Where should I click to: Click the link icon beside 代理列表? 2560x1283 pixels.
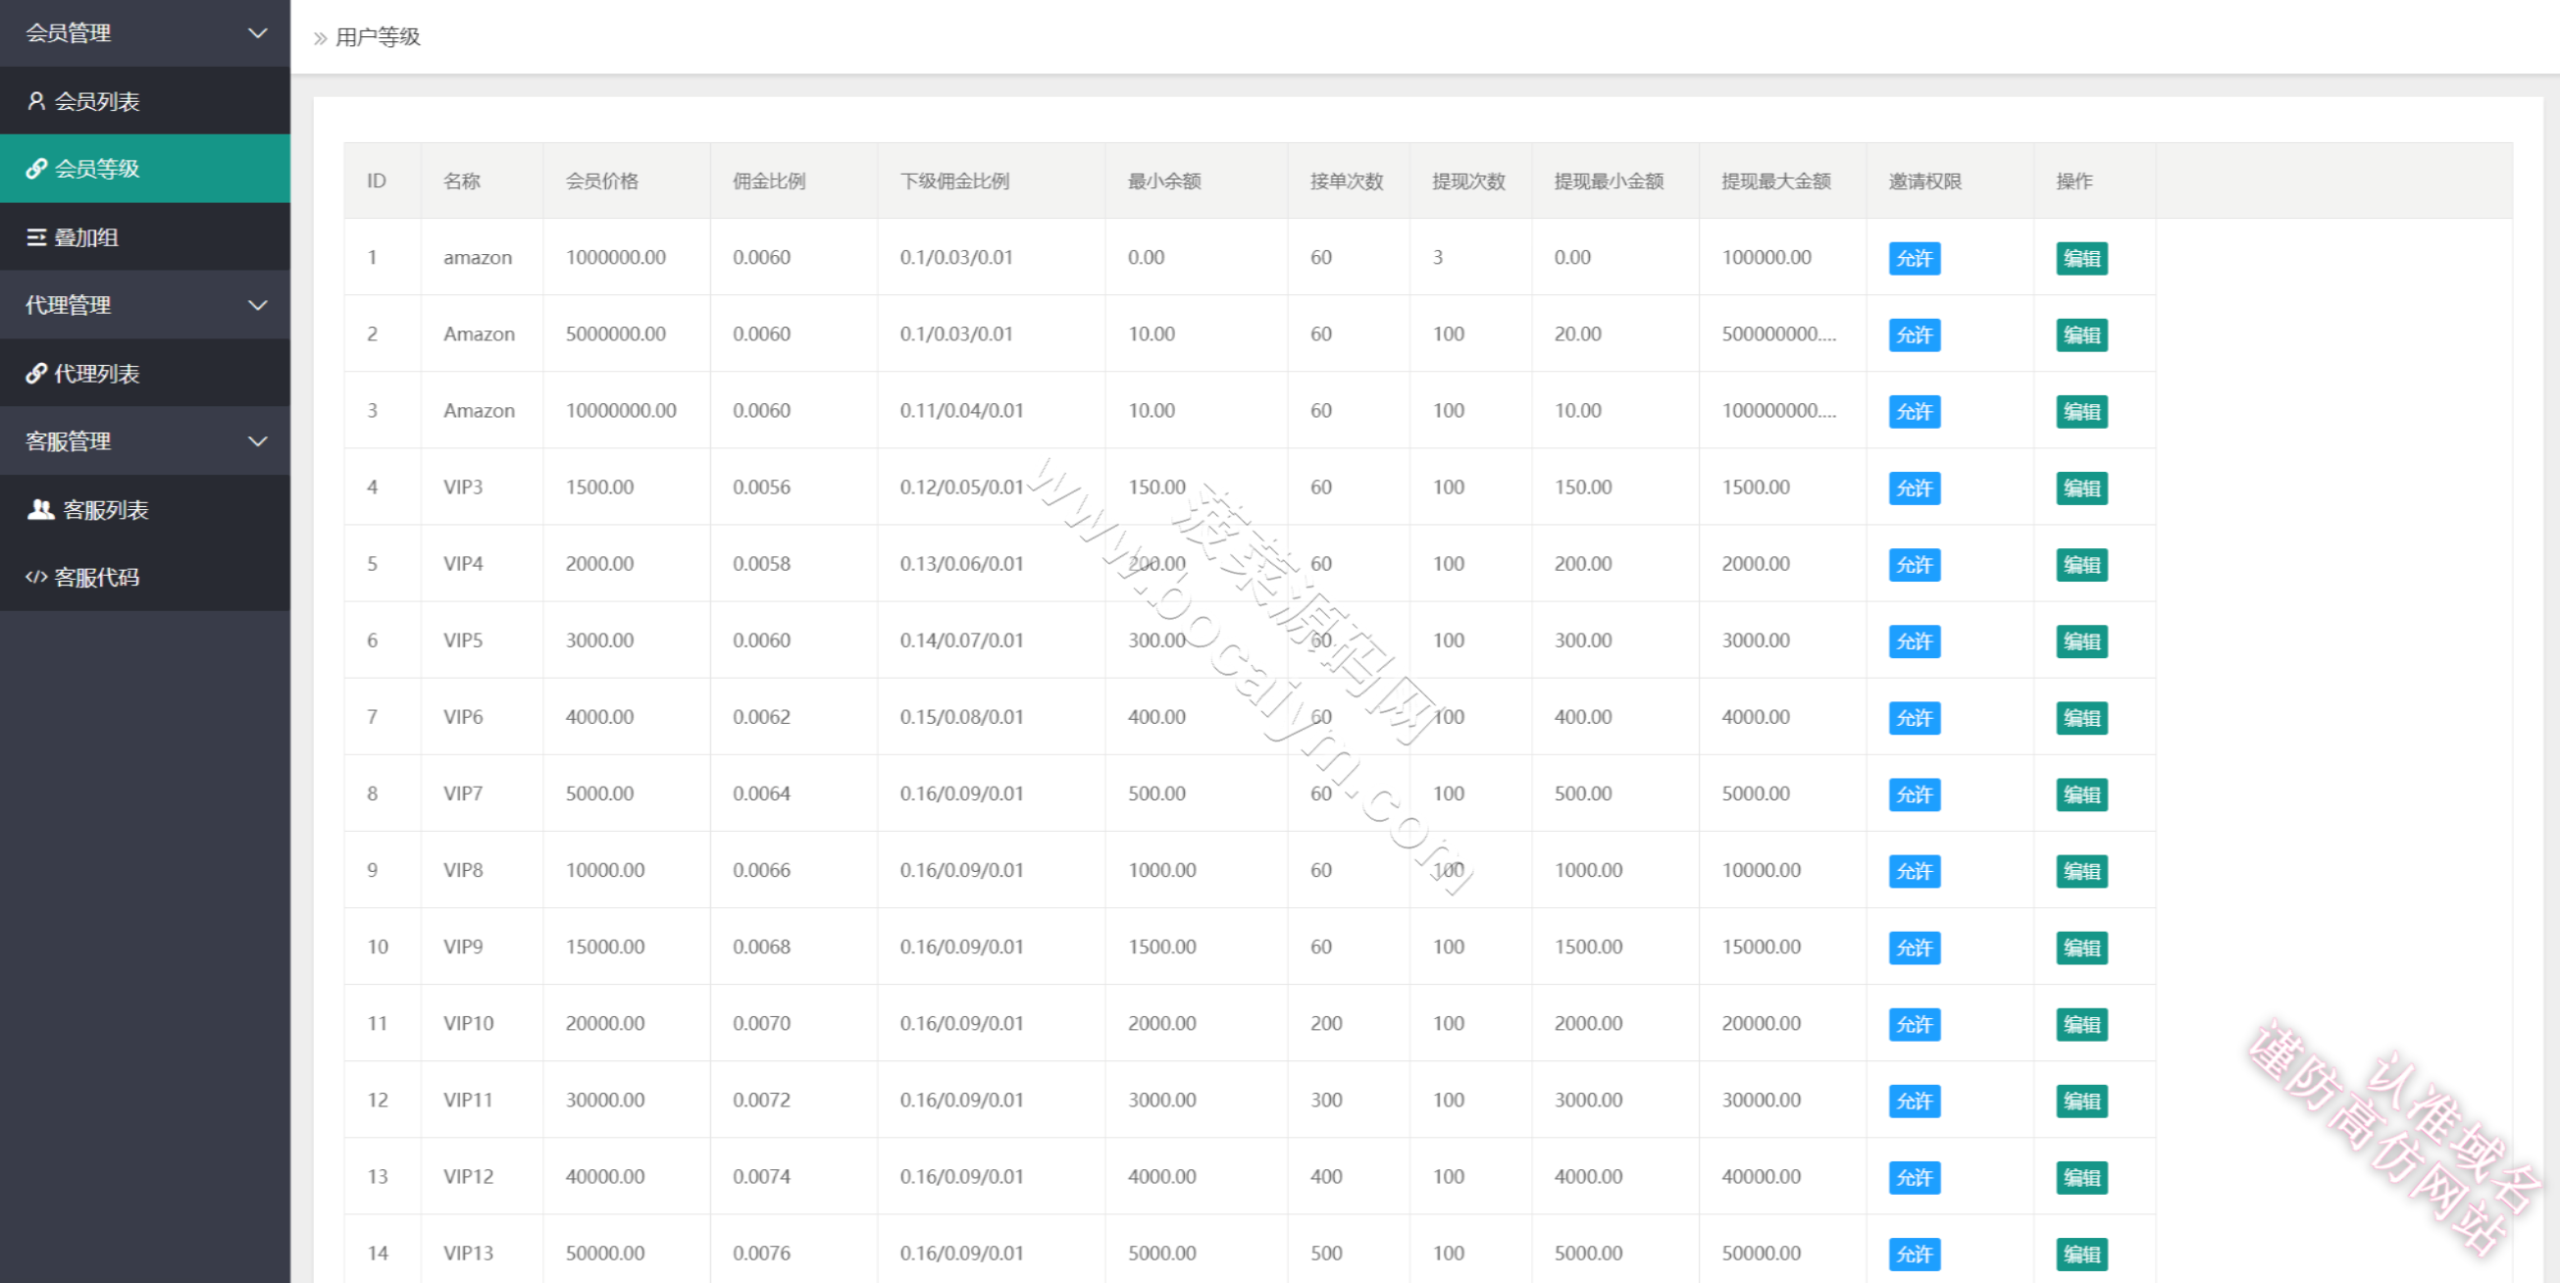(x=36, y=373)
